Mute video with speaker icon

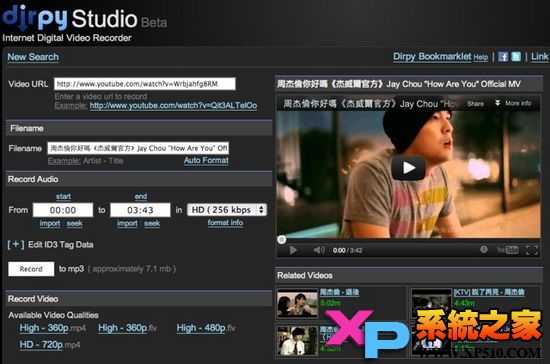point(319,250)
